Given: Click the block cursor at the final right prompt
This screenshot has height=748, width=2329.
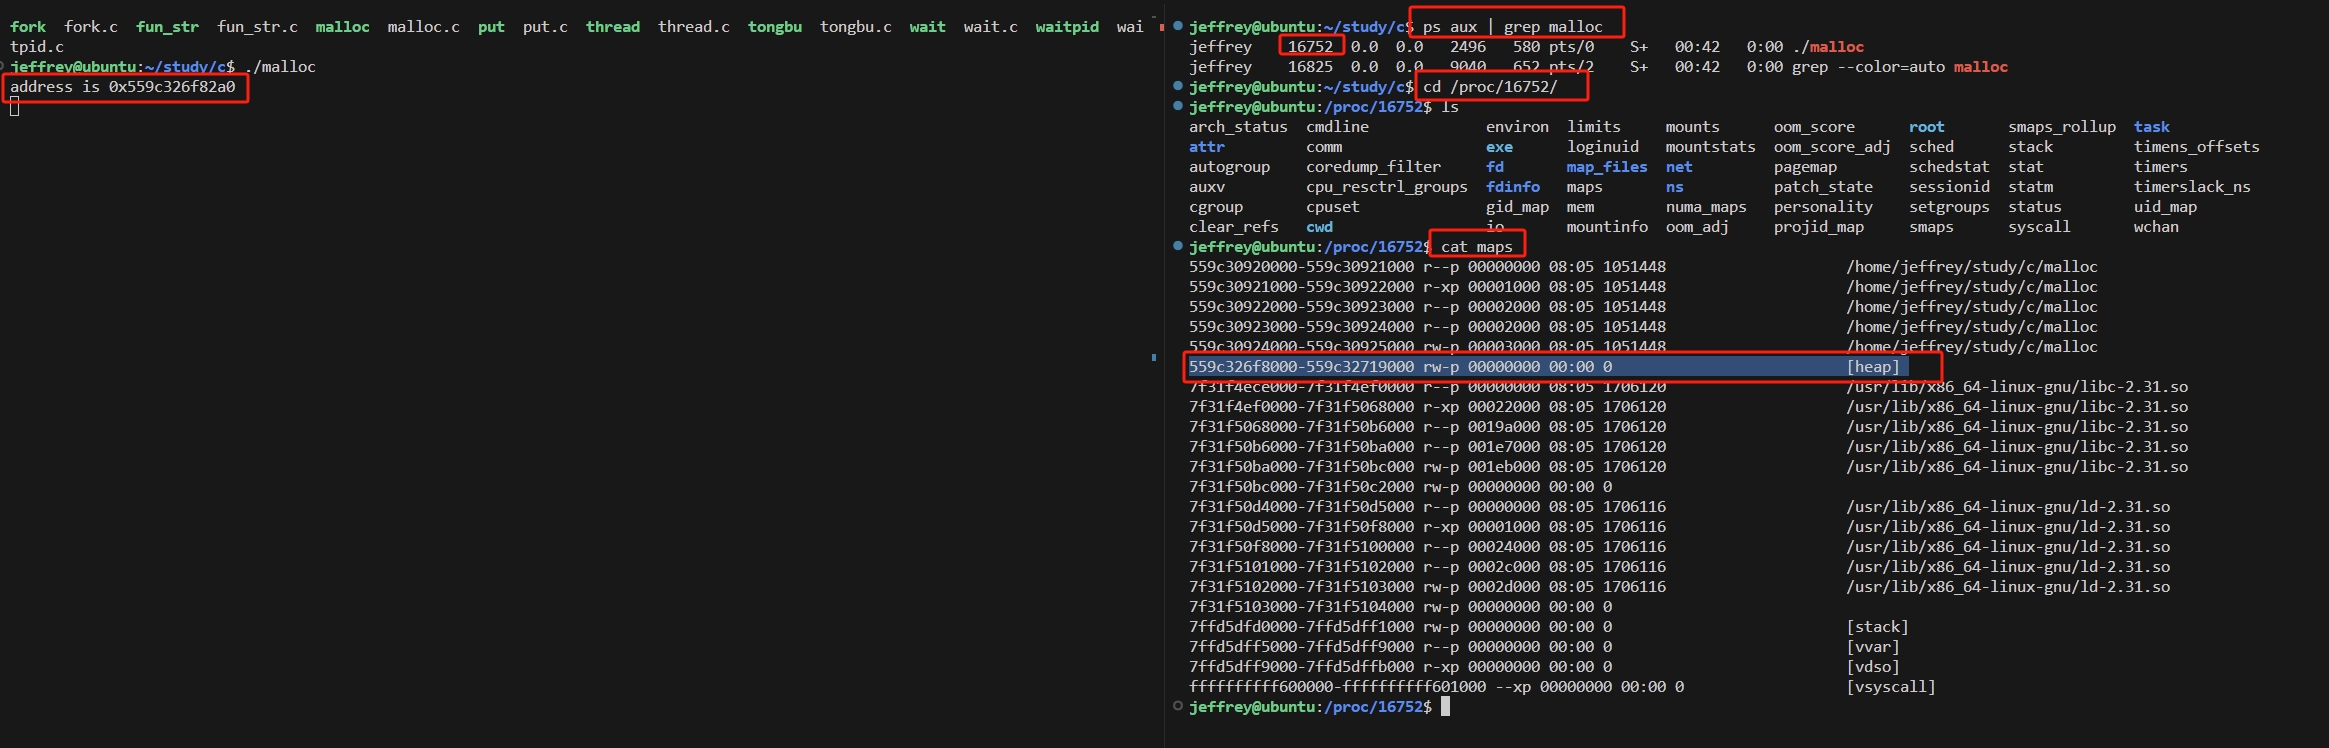Looking at the screenshot, I should point(1445,707).
